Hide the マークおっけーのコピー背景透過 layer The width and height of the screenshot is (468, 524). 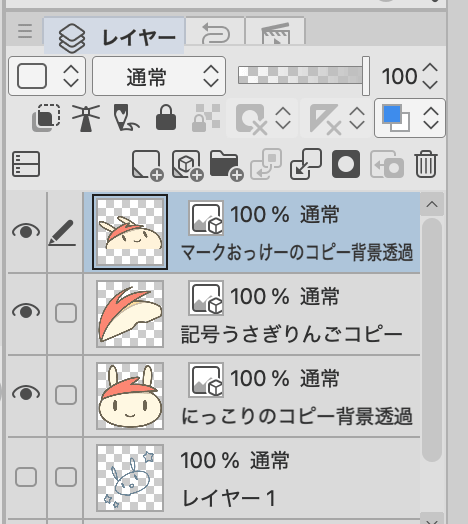tap(26, 231)
